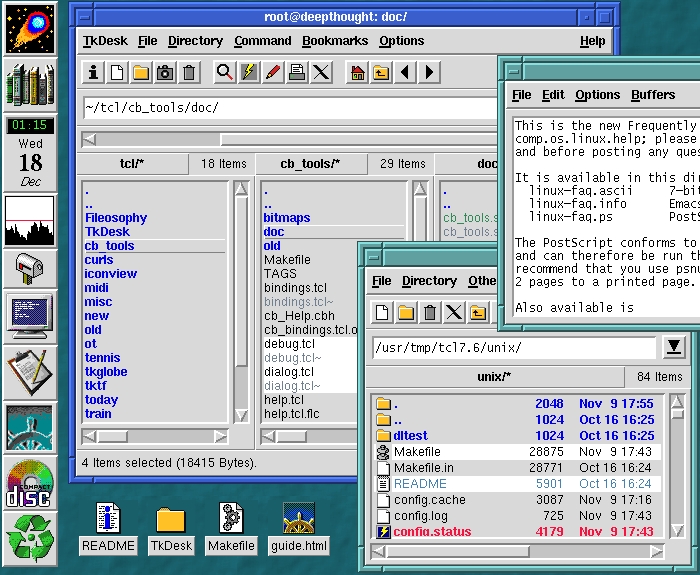Image resolution: width=700 pixels, height=575 pixels.
Task: Open the cb_tools/* column header menu
Action: (x=309, y=164)
